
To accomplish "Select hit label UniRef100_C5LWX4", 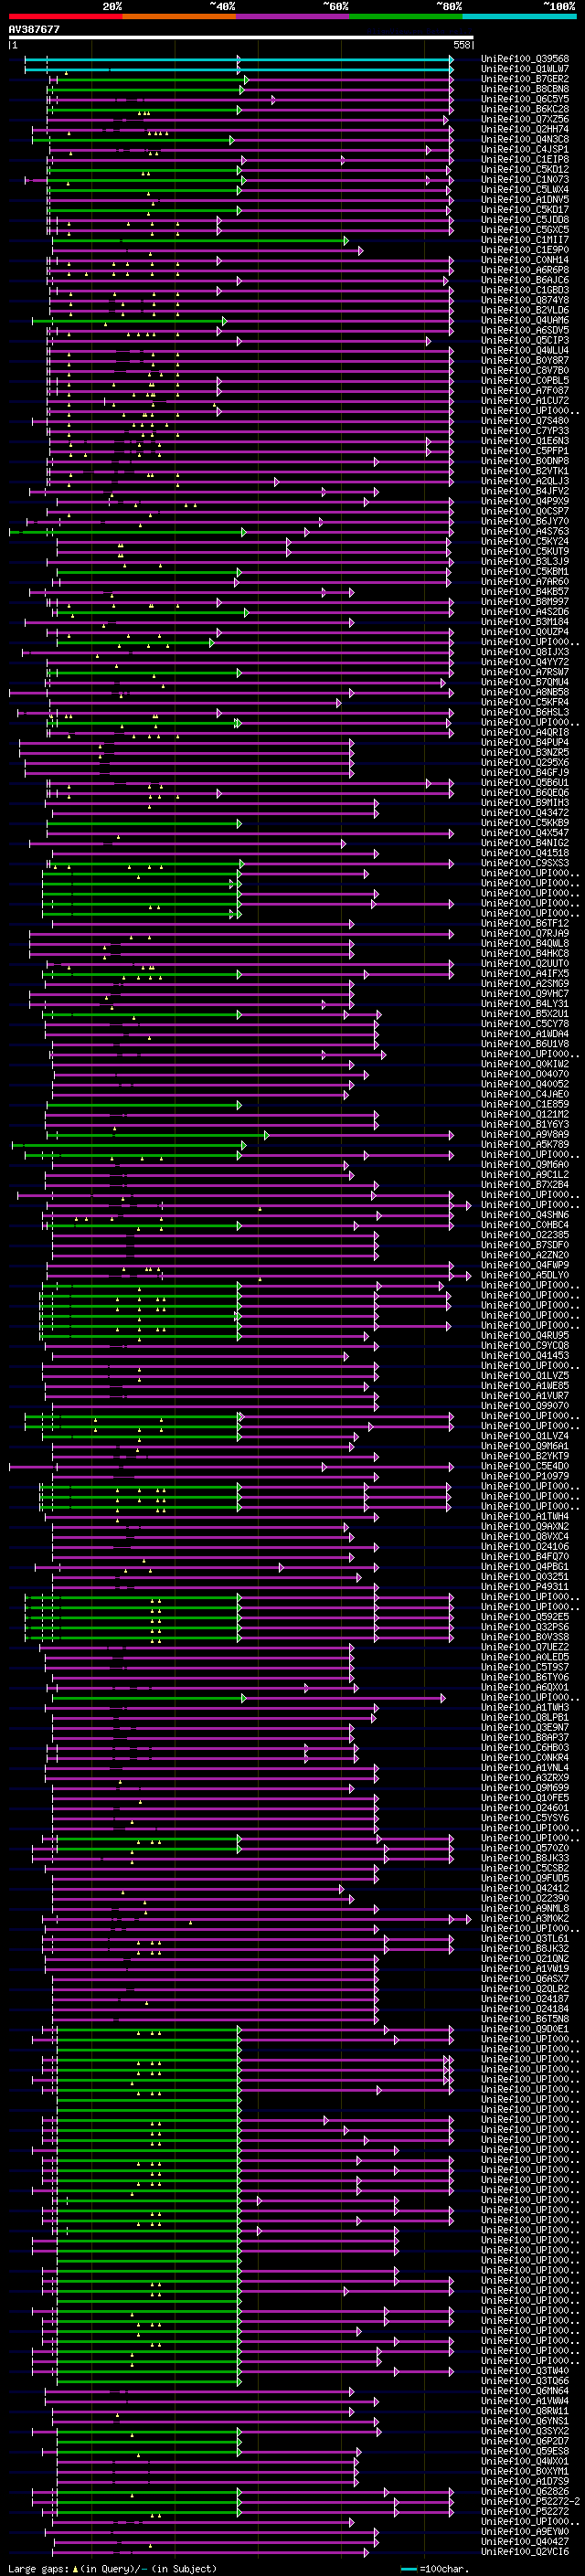I will tap(524, 190).
